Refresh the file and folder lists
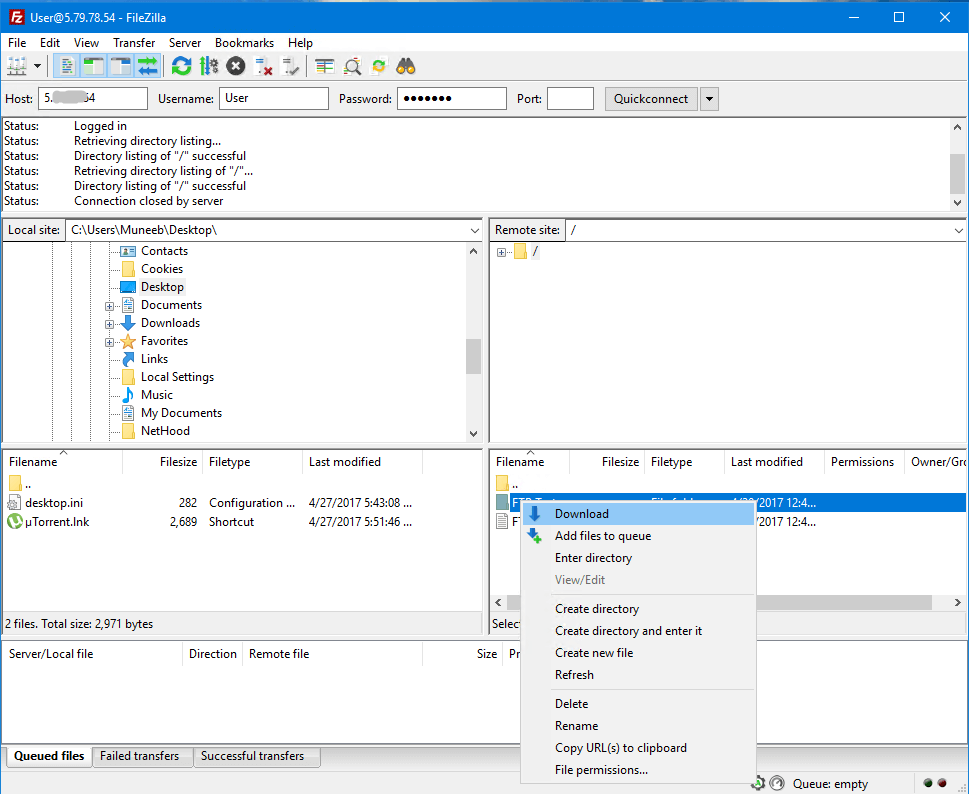 click(x=181, y=65)
